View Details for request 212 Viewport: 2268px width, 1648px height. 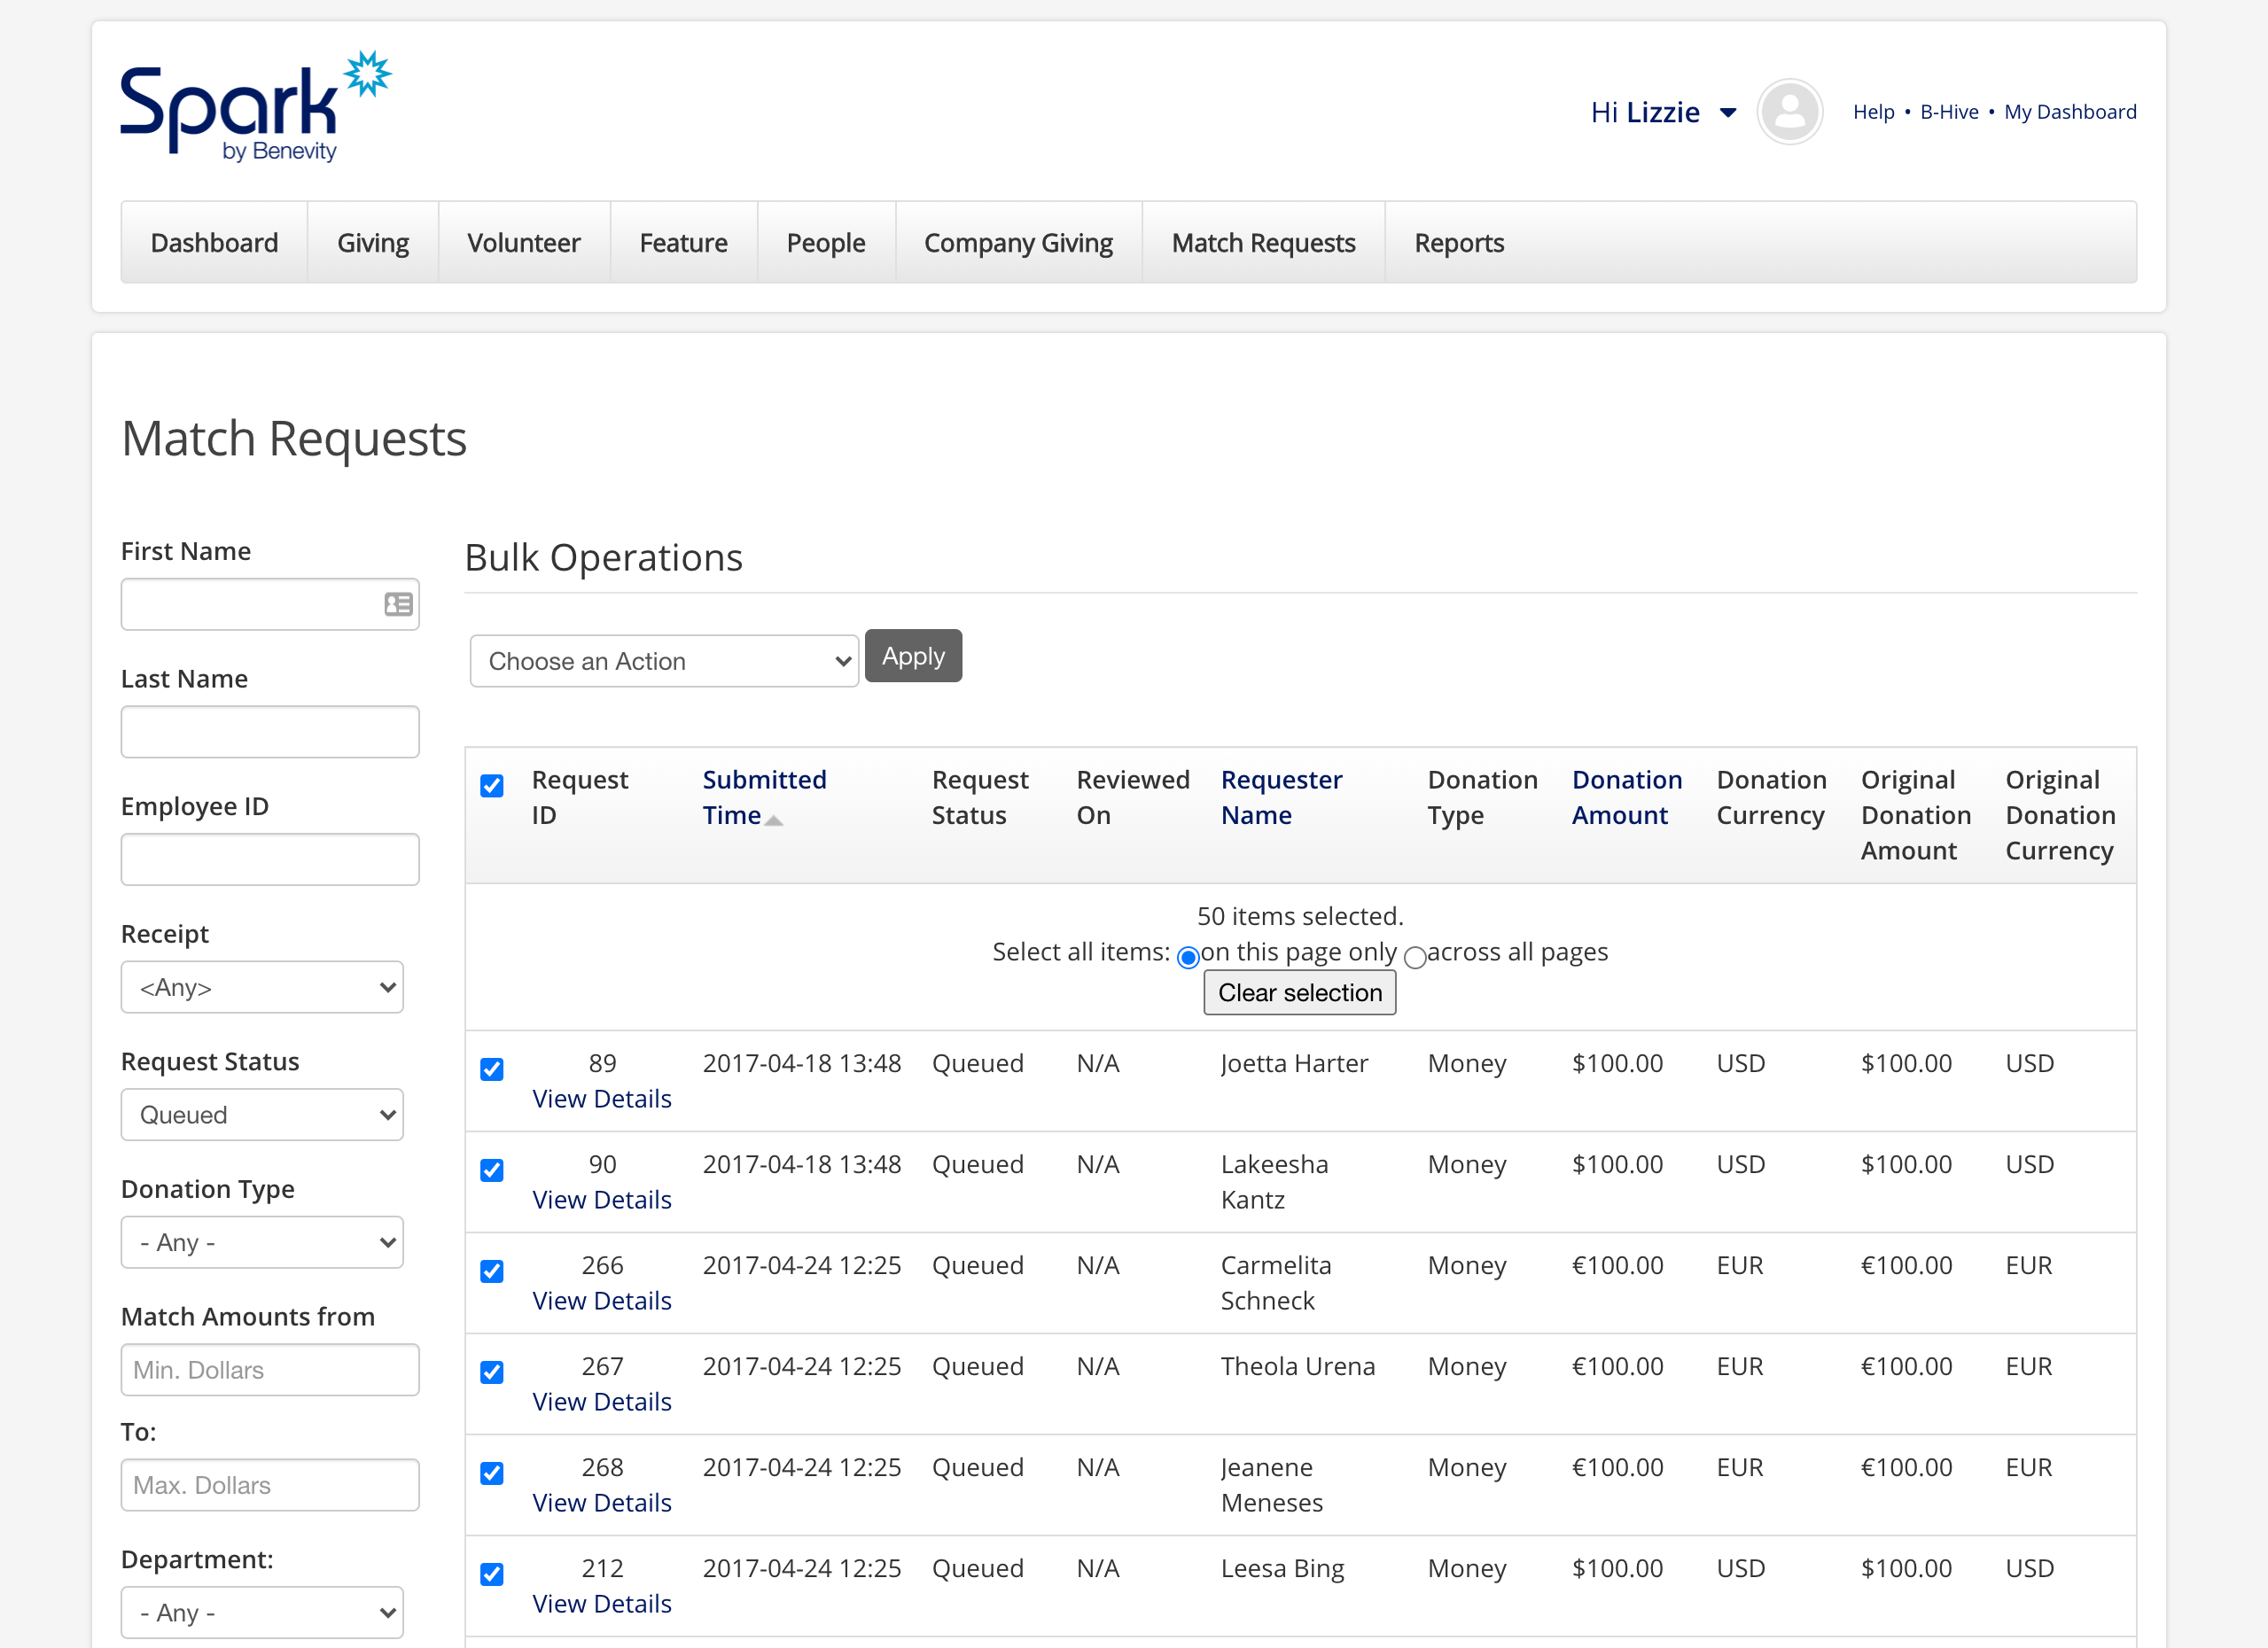(x=602, y=1603)
